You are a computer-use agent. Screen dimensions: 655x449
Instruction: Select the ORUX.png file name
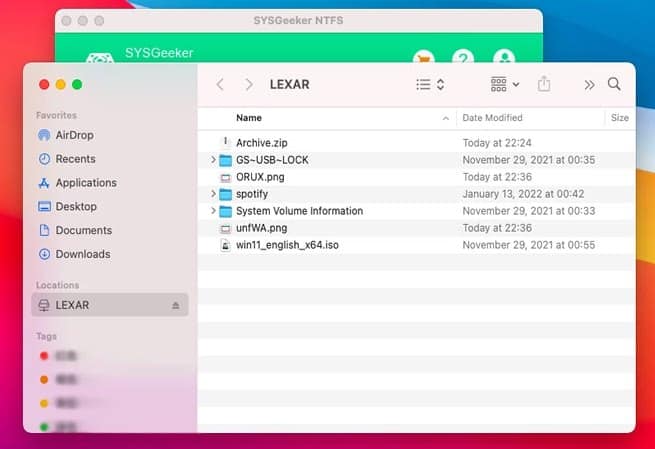pyautogui.click(x=260, y=177)
